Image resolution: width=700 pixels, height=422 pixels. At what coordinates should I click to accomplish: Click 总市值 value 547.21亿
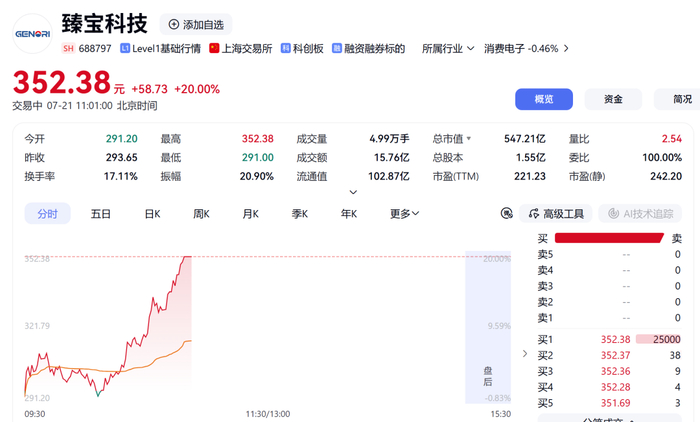pos(525,139)
